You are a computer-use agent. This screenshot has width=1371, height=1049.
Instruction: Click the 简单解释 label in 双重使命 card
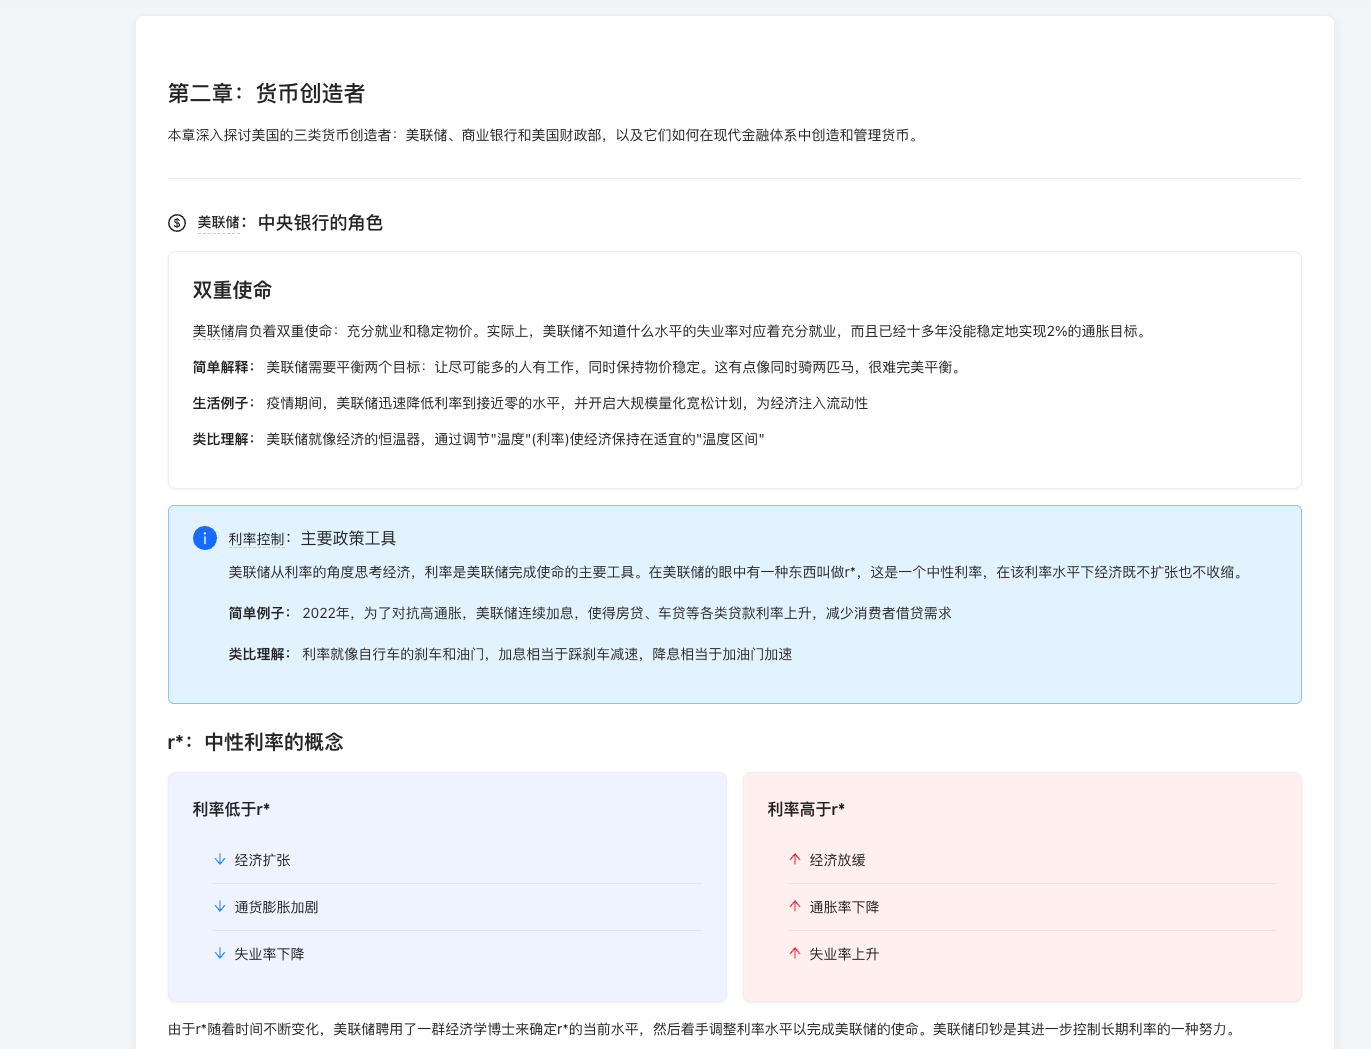(x=223, y=368)
